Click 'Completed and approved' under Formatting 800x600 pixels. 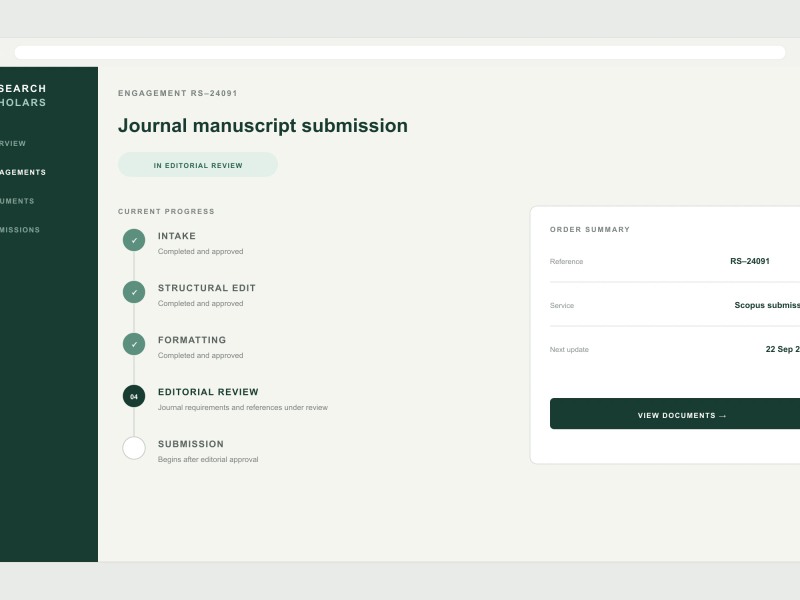(x=201, y=356)
